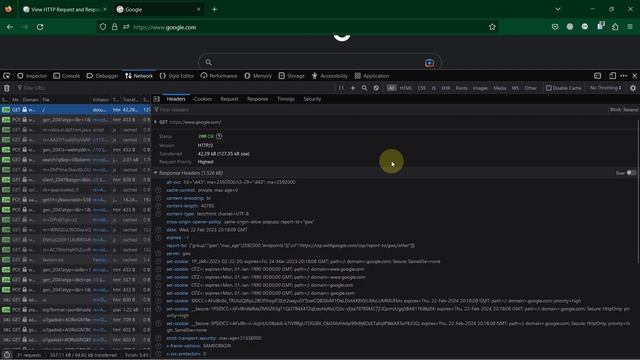Click the Filter URLs input field
The height and width of the screenshot is (360, 640).
(176, 88)
